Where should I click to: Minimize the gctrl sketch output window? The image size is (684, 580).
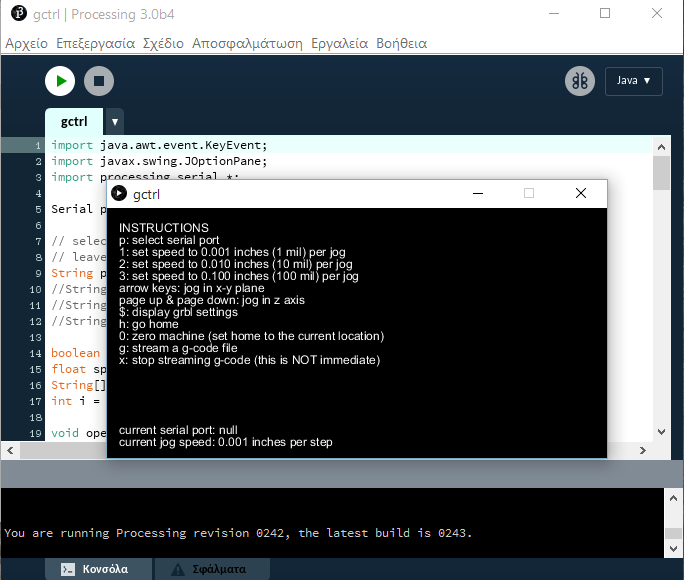coord(478,193)
